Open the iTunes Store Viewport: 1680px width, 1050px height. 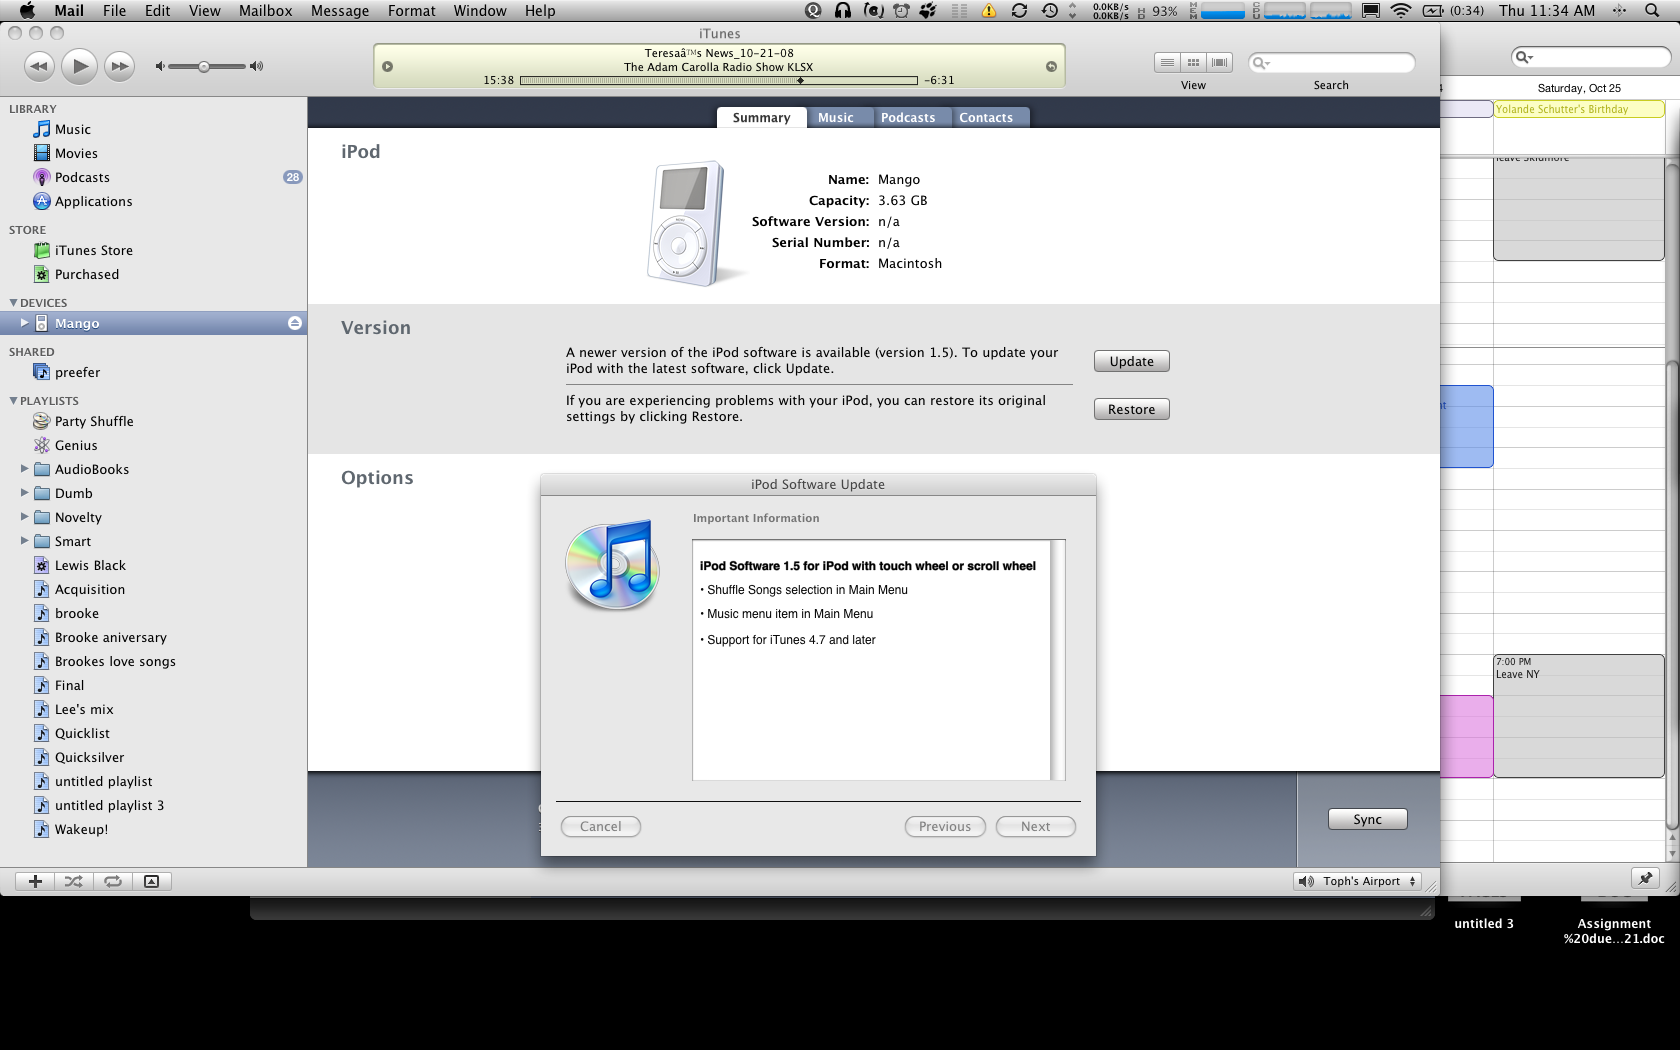153,250
